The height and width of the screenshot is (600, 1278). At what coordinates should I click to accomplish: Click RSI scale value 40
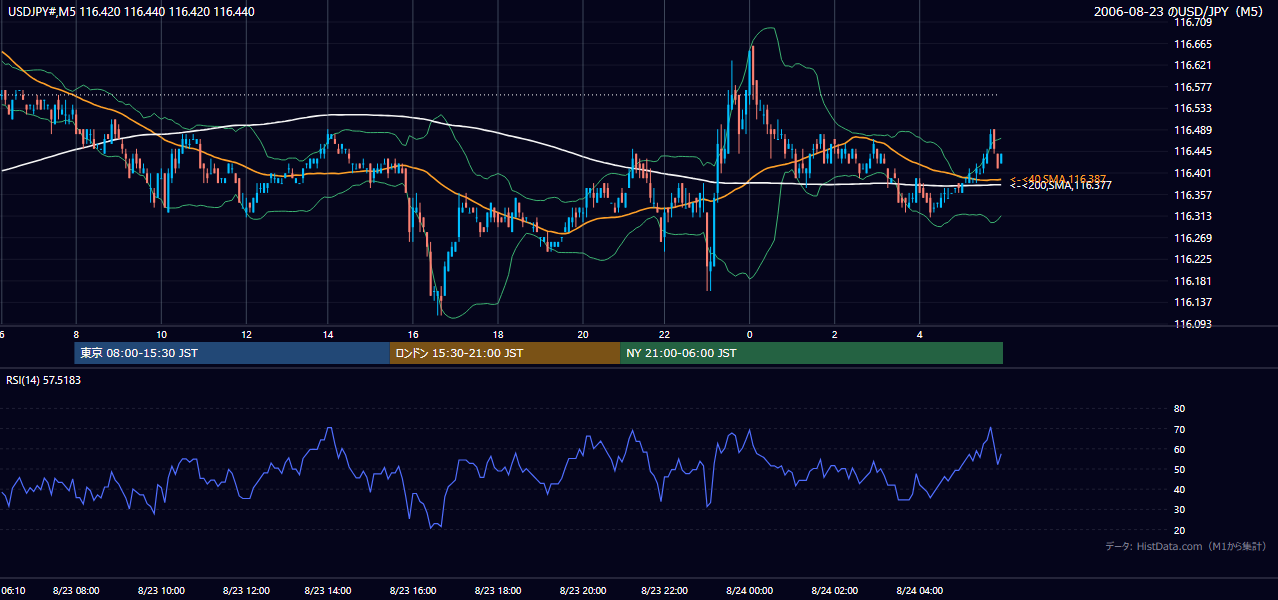click(x=1179, y=489)
